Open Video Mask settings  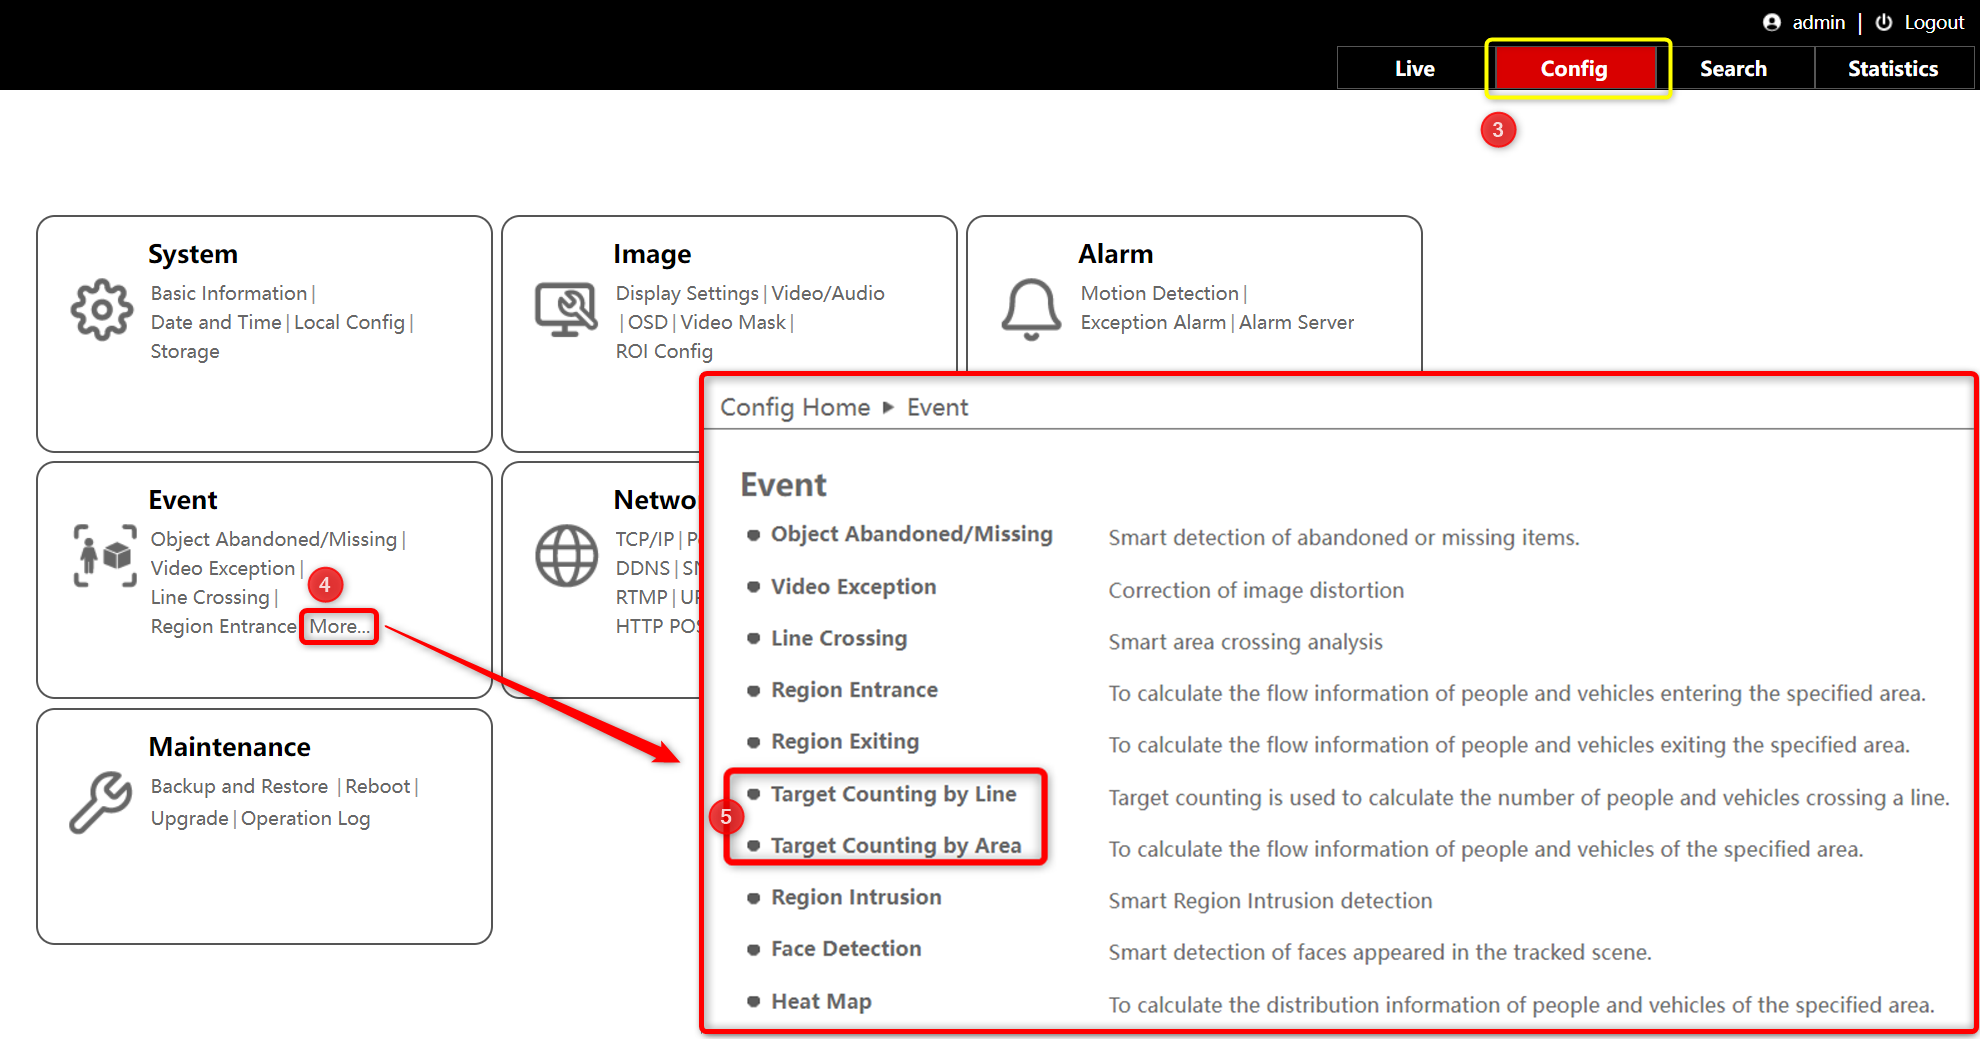pos(733,322)
